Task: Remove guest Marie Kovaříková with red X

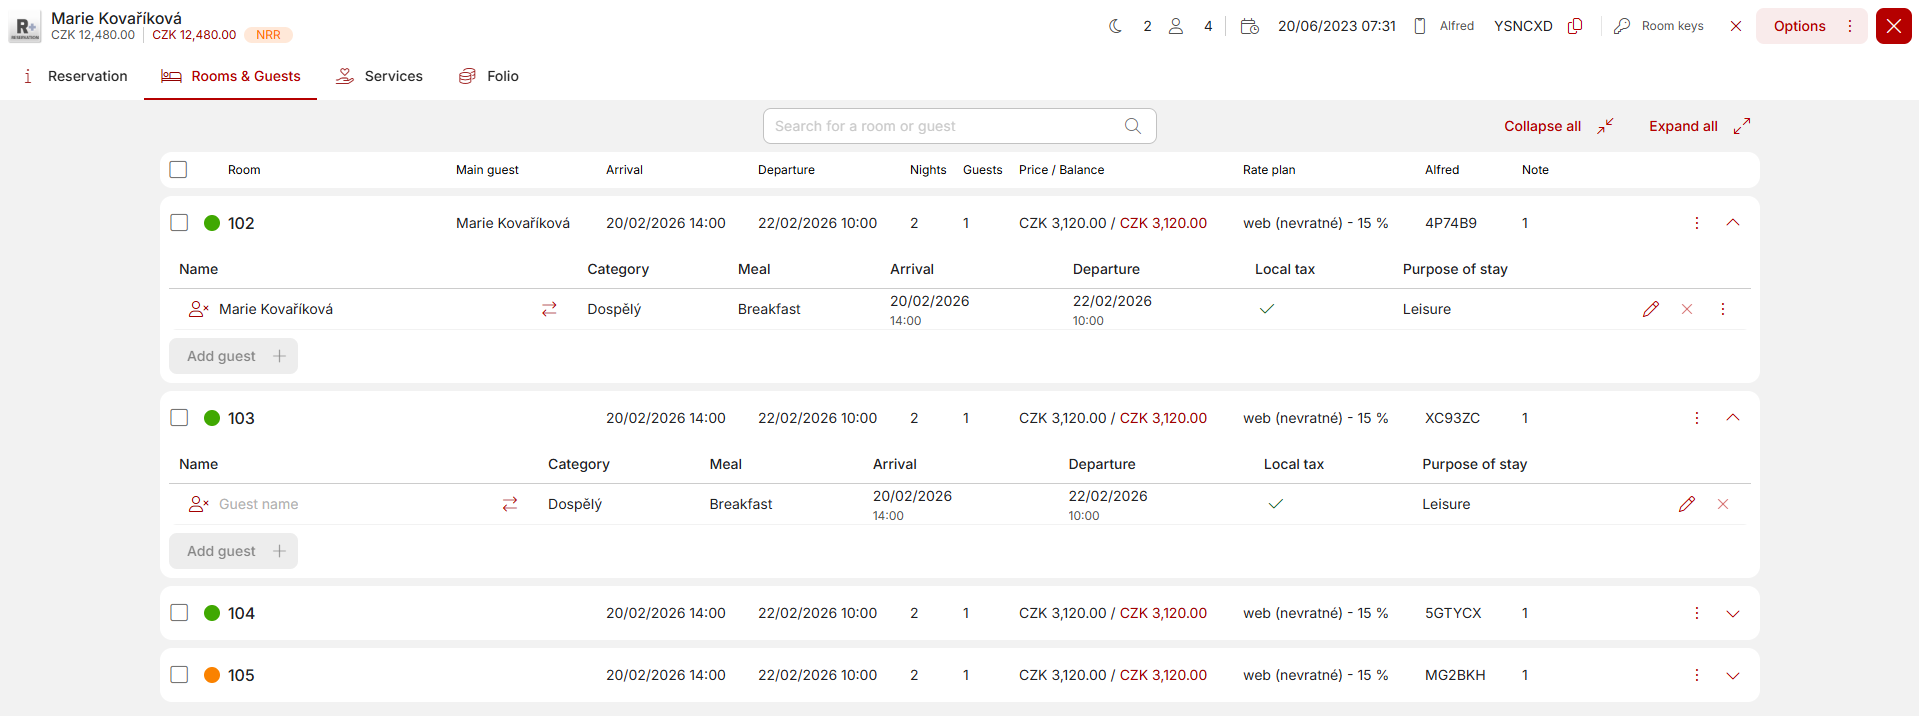Action: tap(1687, 309)
